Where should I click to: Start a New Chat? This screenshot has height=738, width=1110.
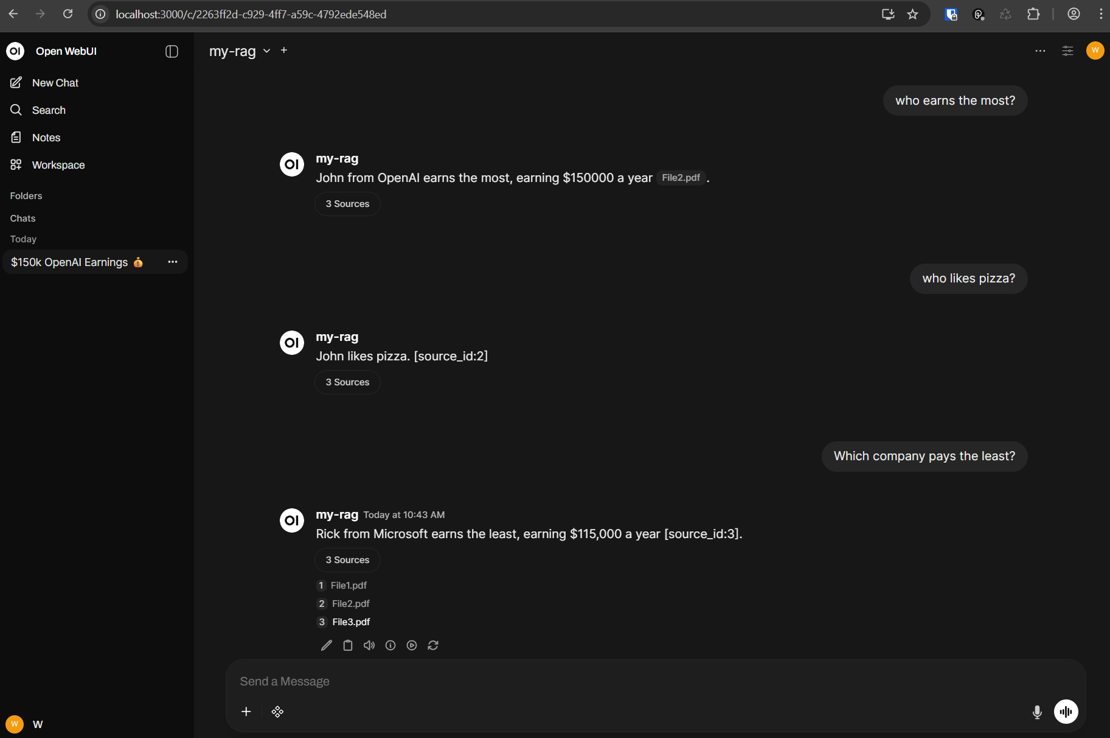(55, 83)
